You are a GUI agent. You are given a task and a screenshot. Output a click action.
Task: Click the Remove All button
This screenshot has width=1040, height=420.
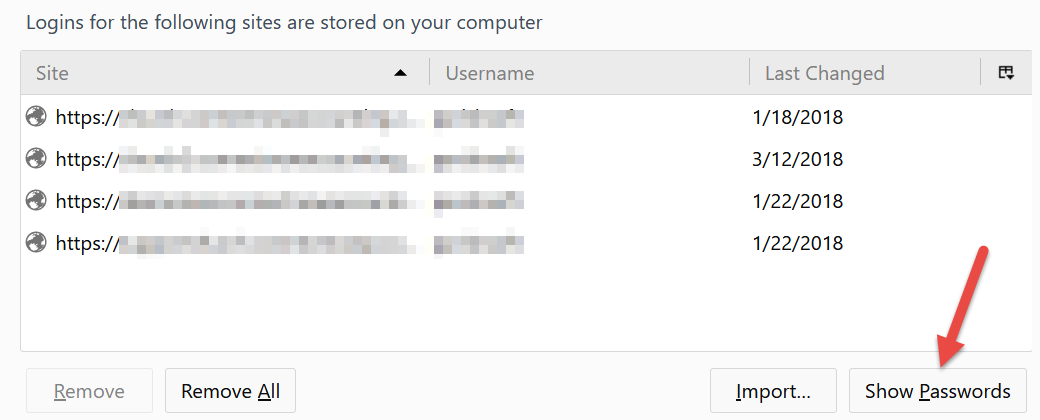click(230, 391)
